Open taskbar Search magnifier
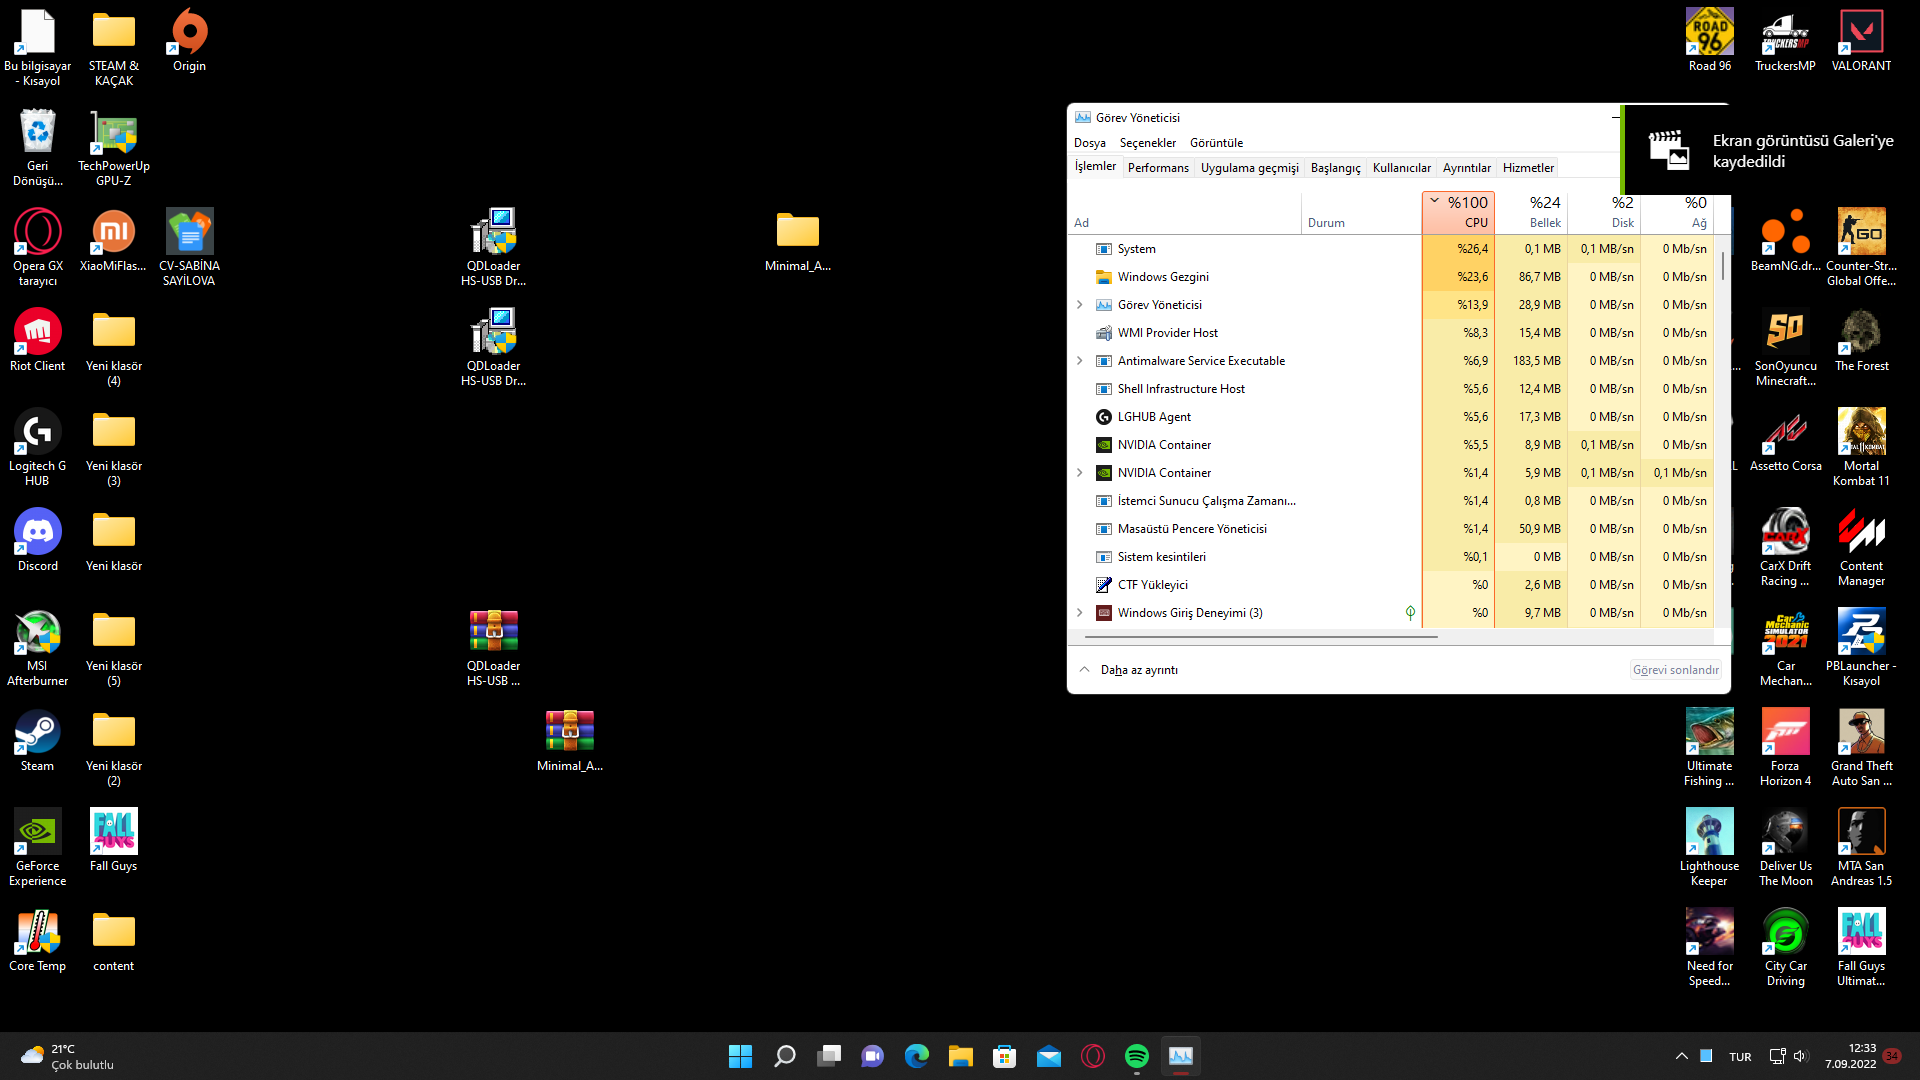 tap(785, 1056)
